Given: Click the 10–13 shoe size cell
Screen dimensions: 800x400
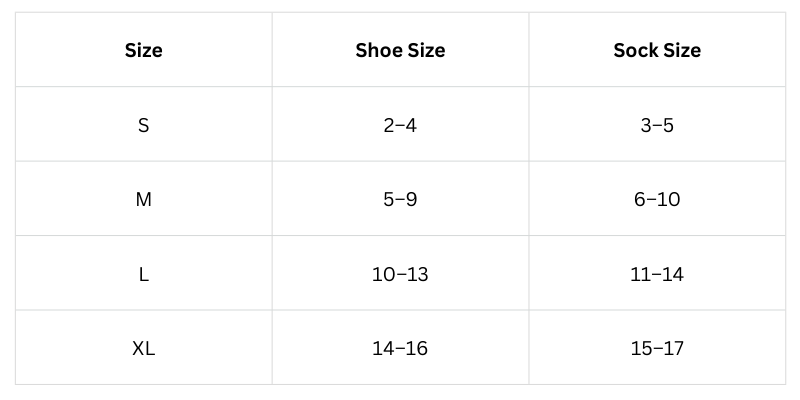Looking at the screenshot, I should coord(400,274).
